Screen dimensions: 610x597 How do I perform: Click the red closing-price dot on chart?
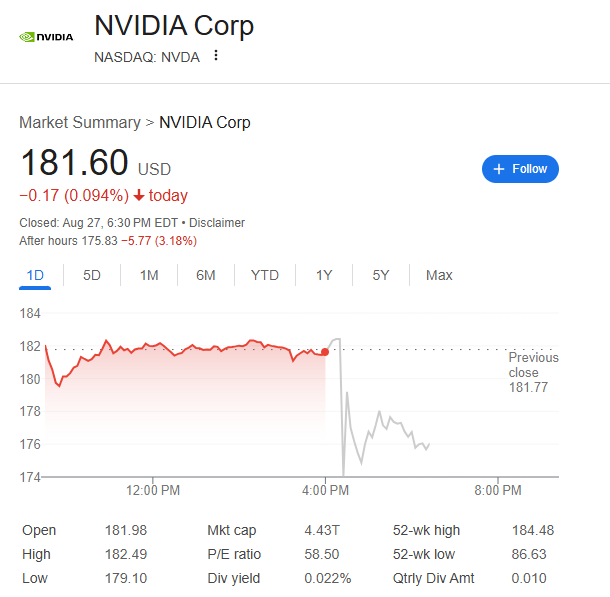click(325, 352)
